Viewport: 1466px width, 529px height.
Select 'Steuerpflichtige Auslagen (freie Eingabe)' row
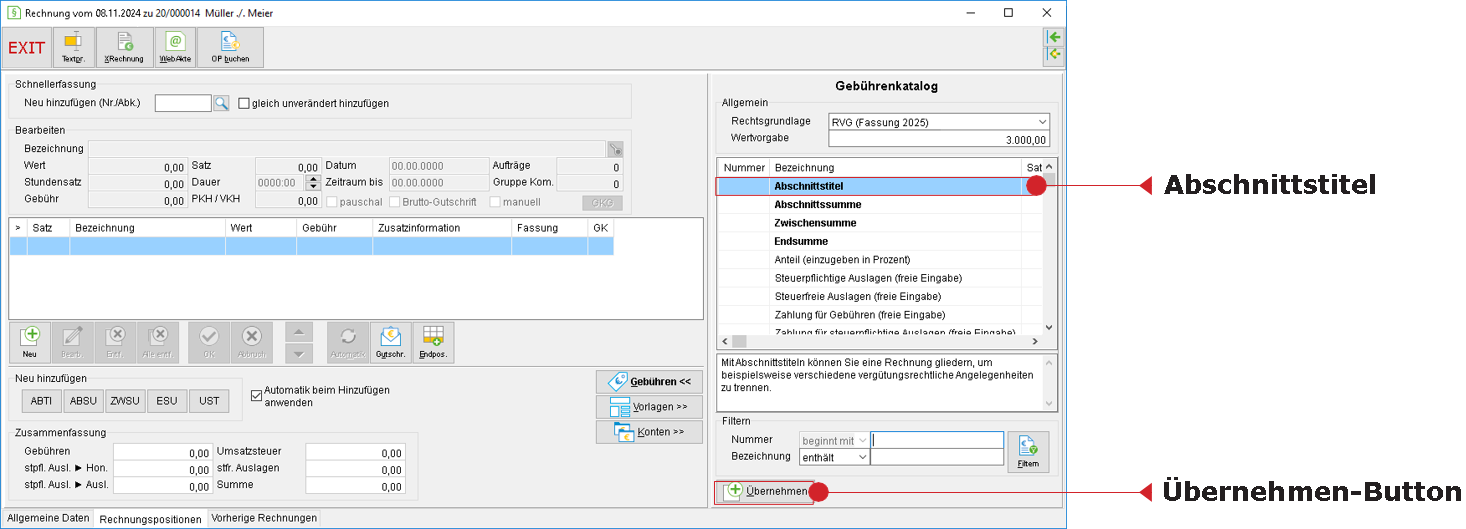pyautogui.click(x=880, y=278)
